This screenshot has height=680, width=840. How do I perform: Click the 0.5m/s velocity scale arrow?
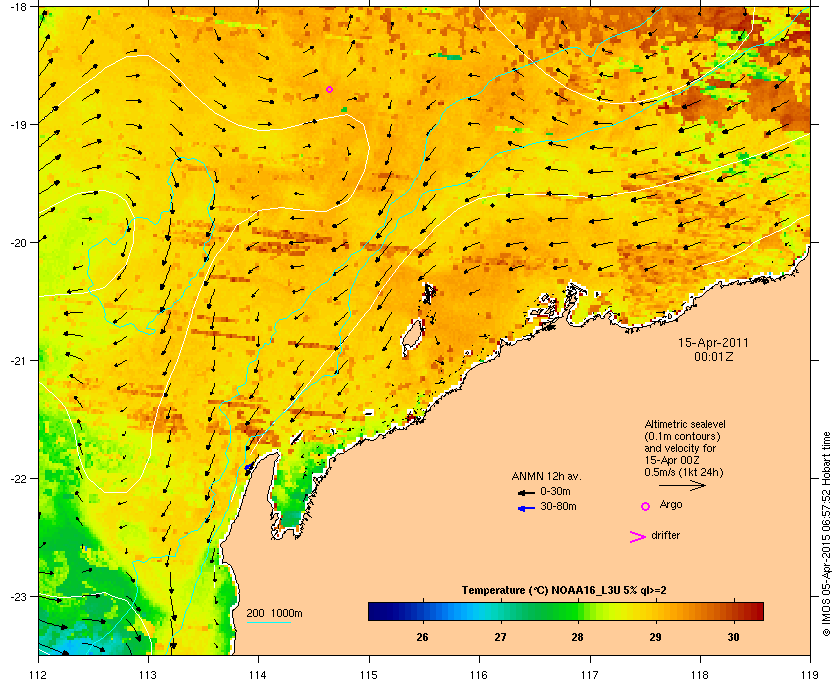pos(682,486)
